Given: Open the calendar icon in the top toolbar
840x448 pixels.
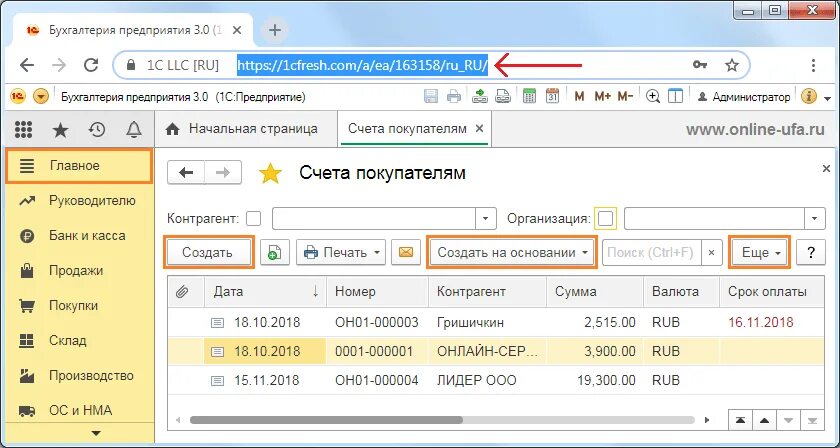Looking at the screenshot, I should (x=552, y=96).
